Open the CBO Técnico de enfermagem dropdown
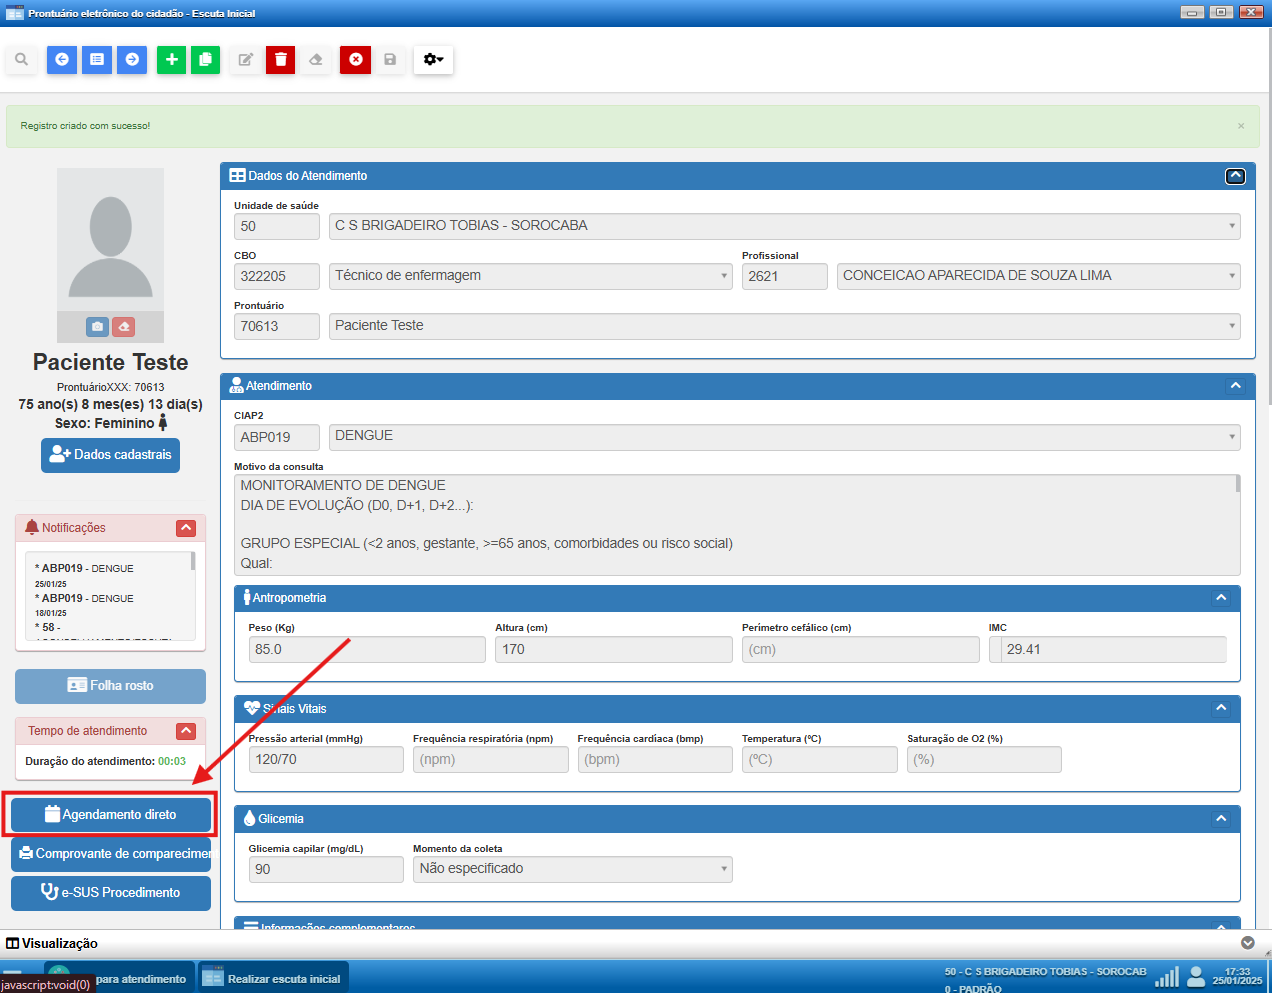 coord(531,276)
